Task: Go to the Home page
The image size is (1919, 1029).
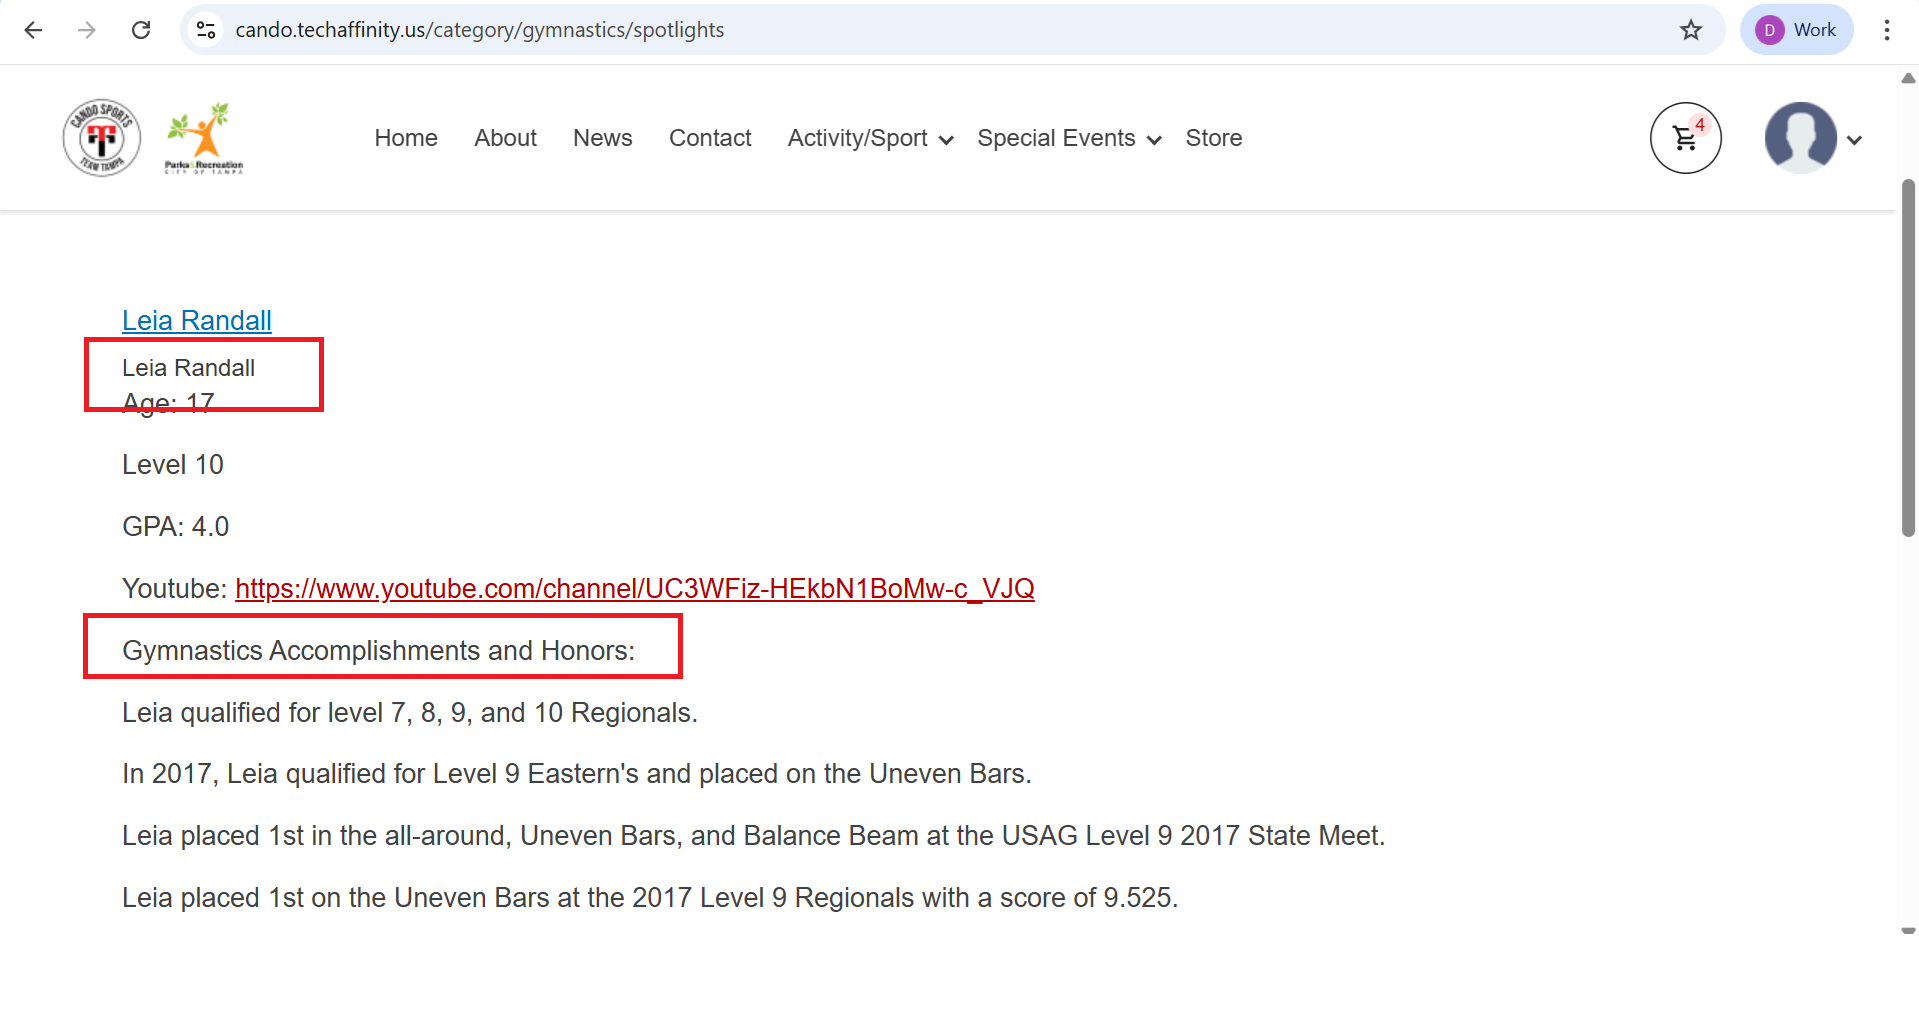Action: (405, 138)
